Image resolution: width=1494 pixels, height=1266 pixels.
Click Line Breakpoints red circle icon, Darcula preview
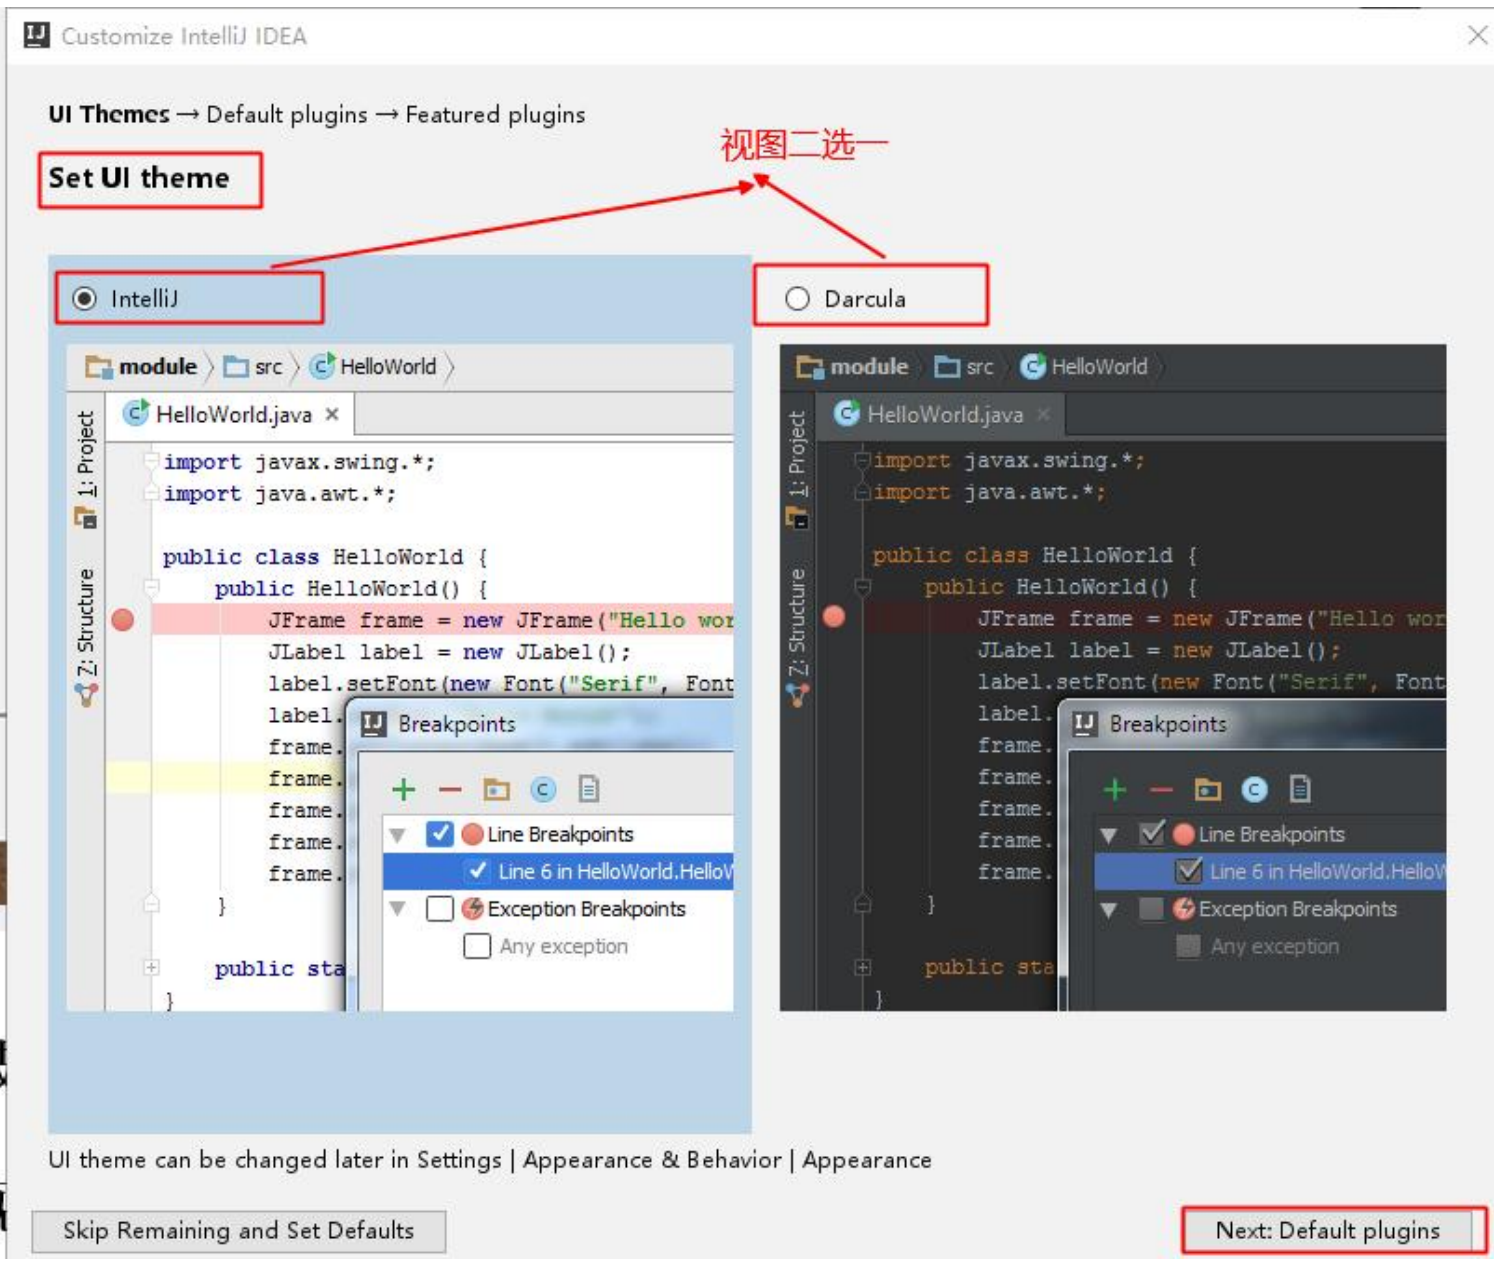click(1184, 834)
